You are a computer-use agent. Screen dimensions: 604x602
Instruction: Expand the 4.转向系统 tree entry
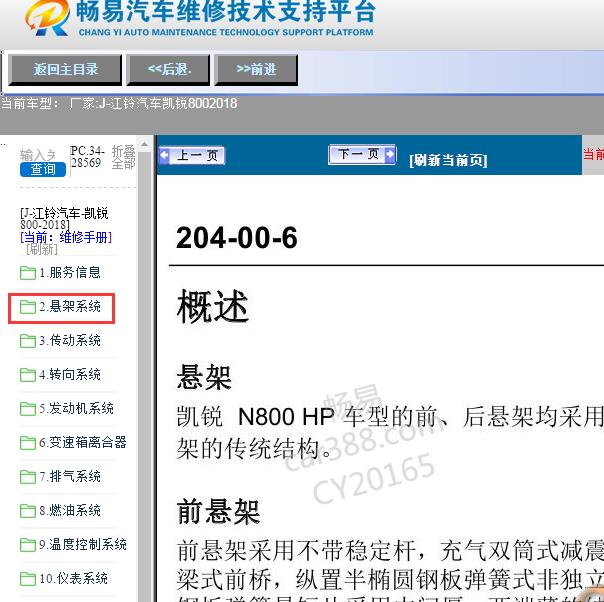[x=70, y=374]
